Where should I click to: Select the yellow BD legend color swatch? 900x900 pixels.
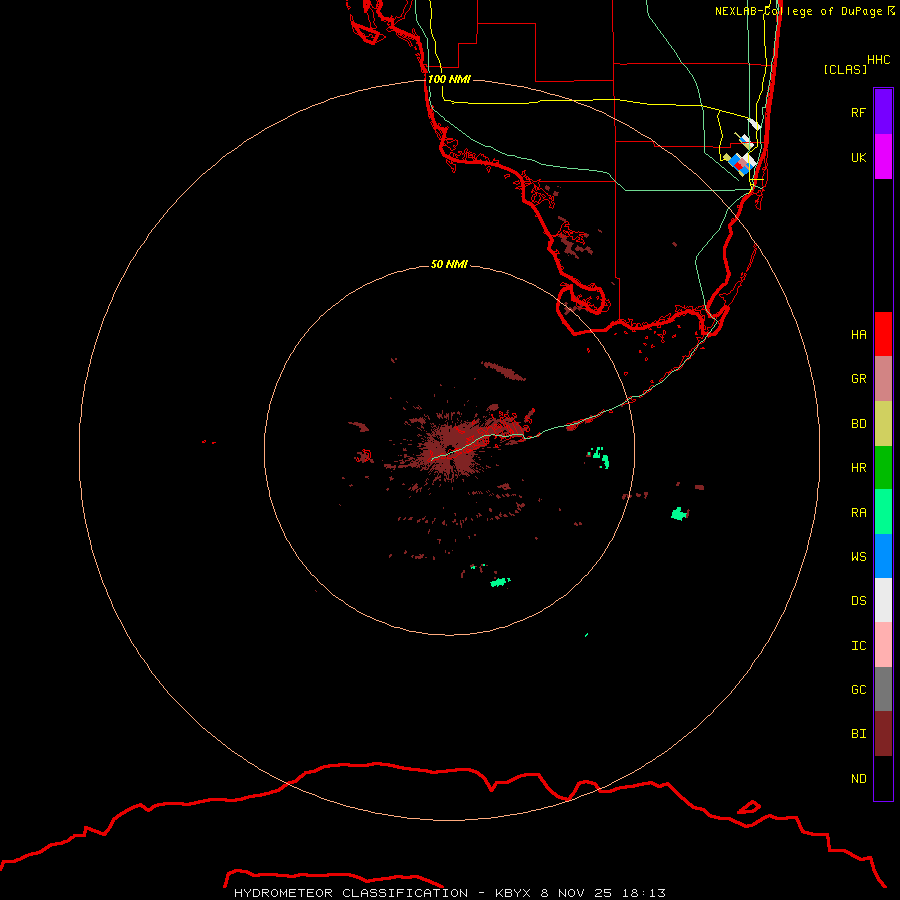[883, 424]
